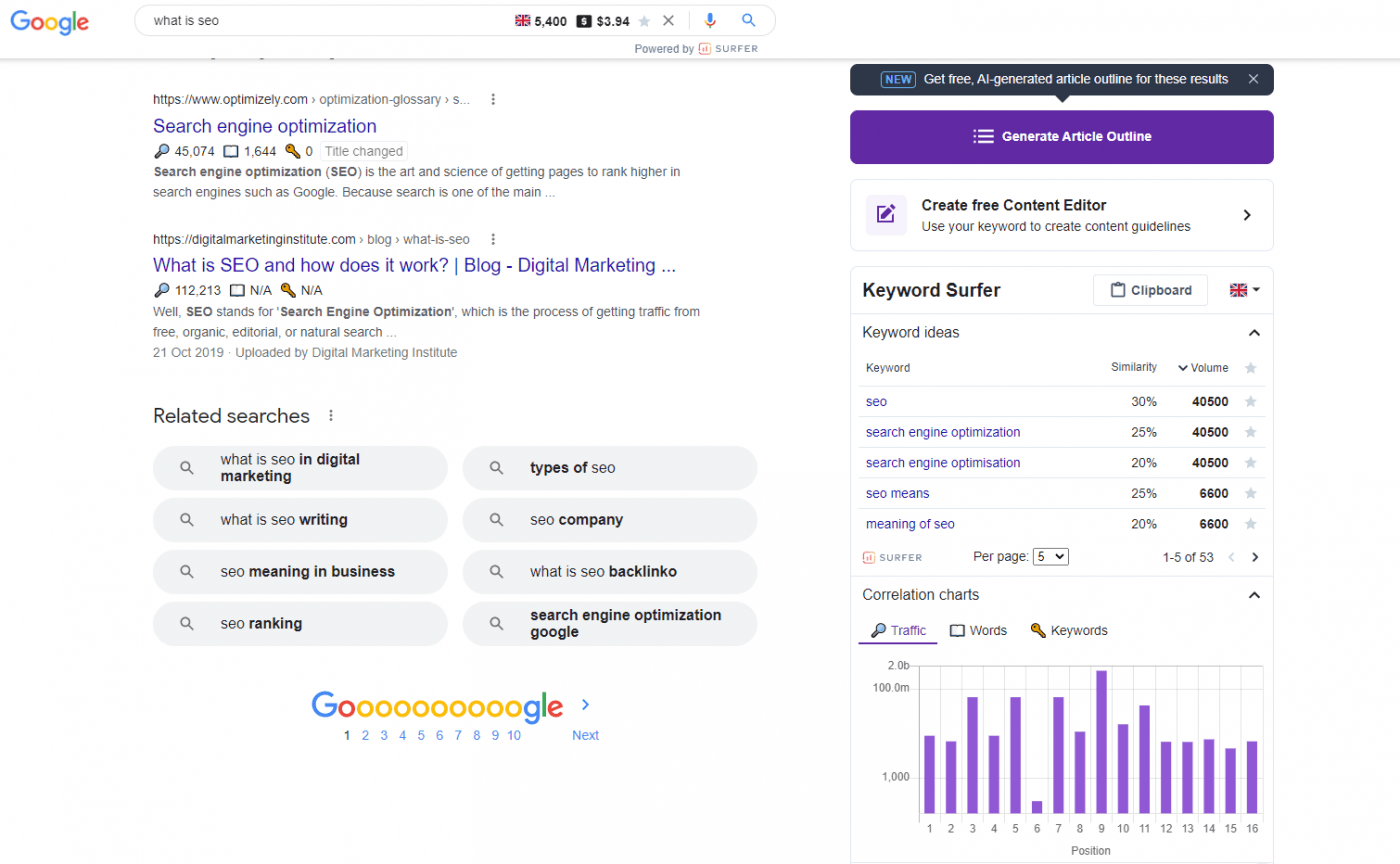Click the magnifier search button
This screenshot has height=864, width=1400.
click(749, 20)
